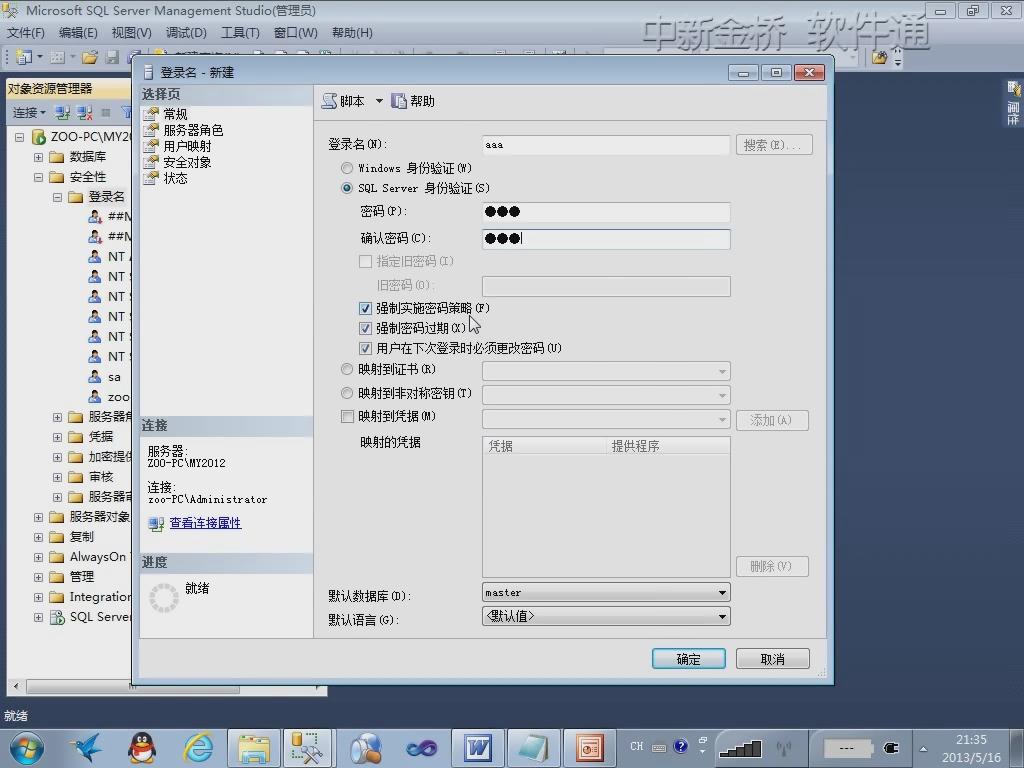1024x768 pixels.
Task: Click the 取消 button
Action: 773,659
